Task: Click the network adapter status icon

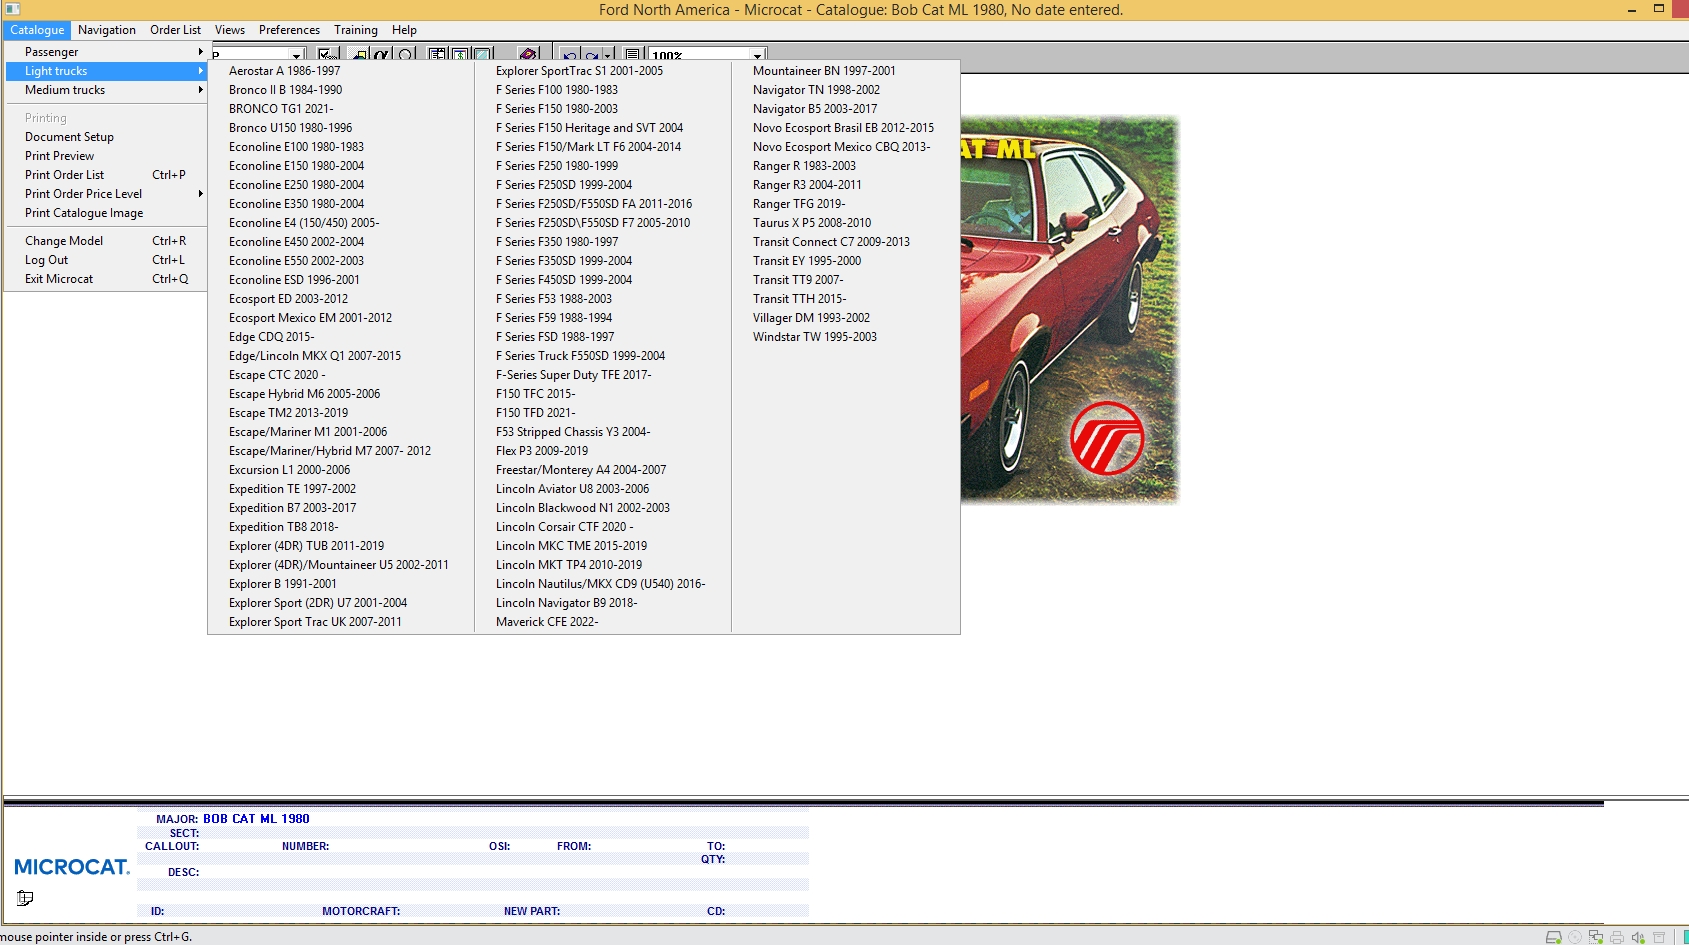Action: tap(1596, 937)
